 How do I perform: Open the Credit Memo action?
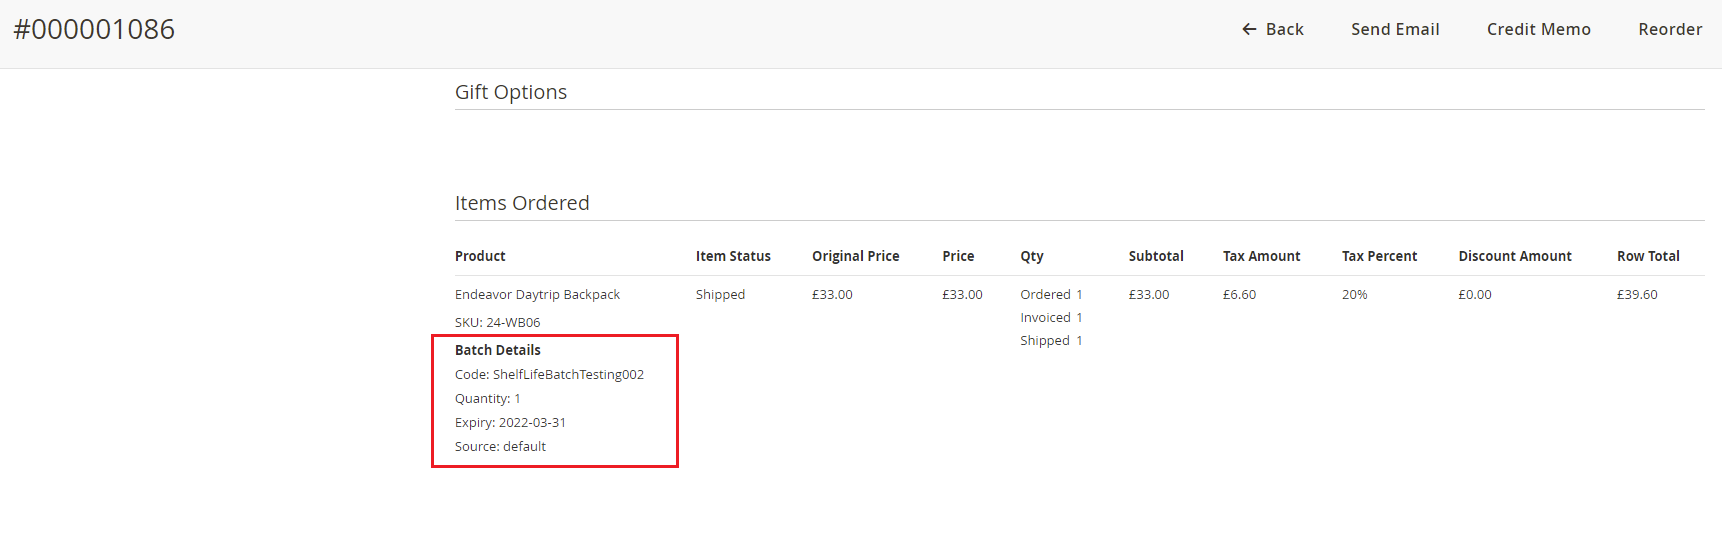click(x=1538, y=30)
